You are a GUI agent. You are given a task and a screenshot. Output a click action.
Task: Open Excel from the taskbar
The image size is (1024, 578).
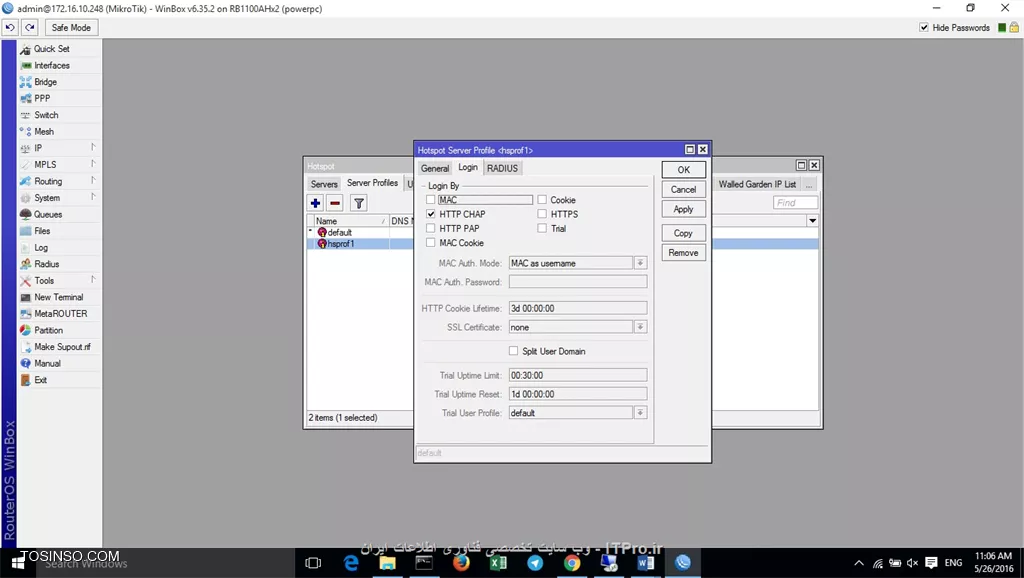point(498,563)
